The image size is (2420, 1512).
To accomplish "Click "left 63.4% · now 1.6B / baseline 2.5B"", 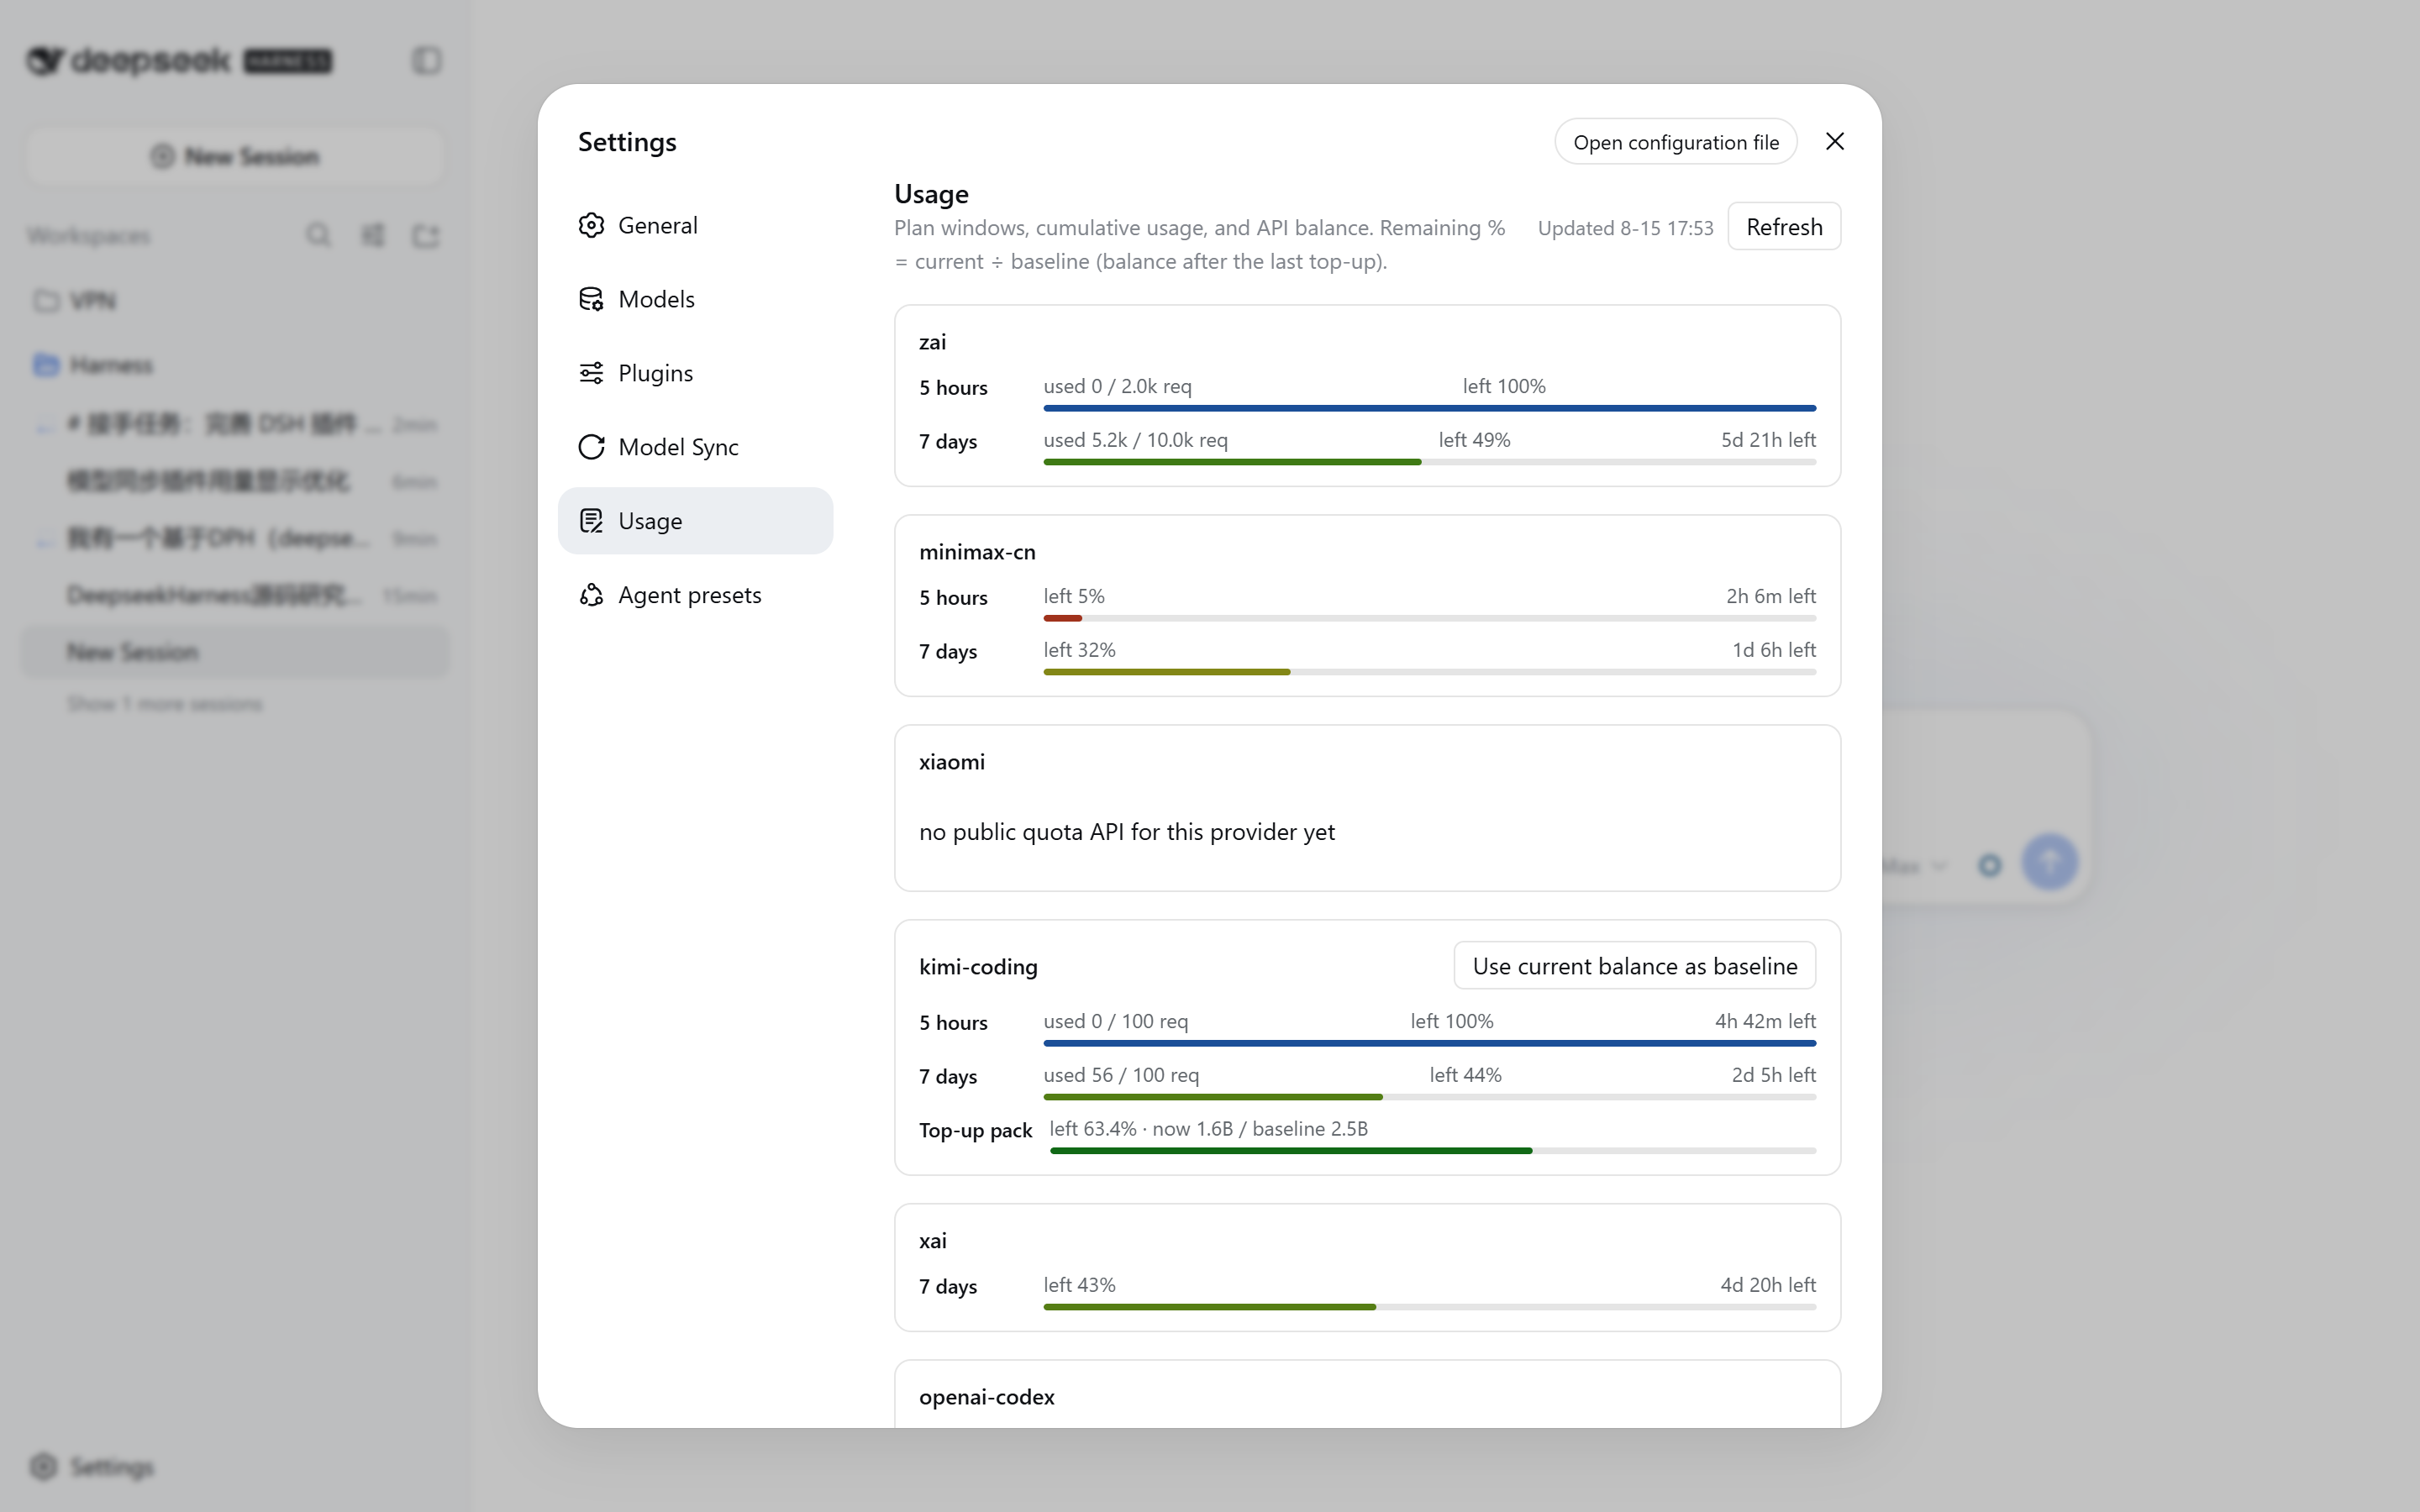I will (1208, 1129).
